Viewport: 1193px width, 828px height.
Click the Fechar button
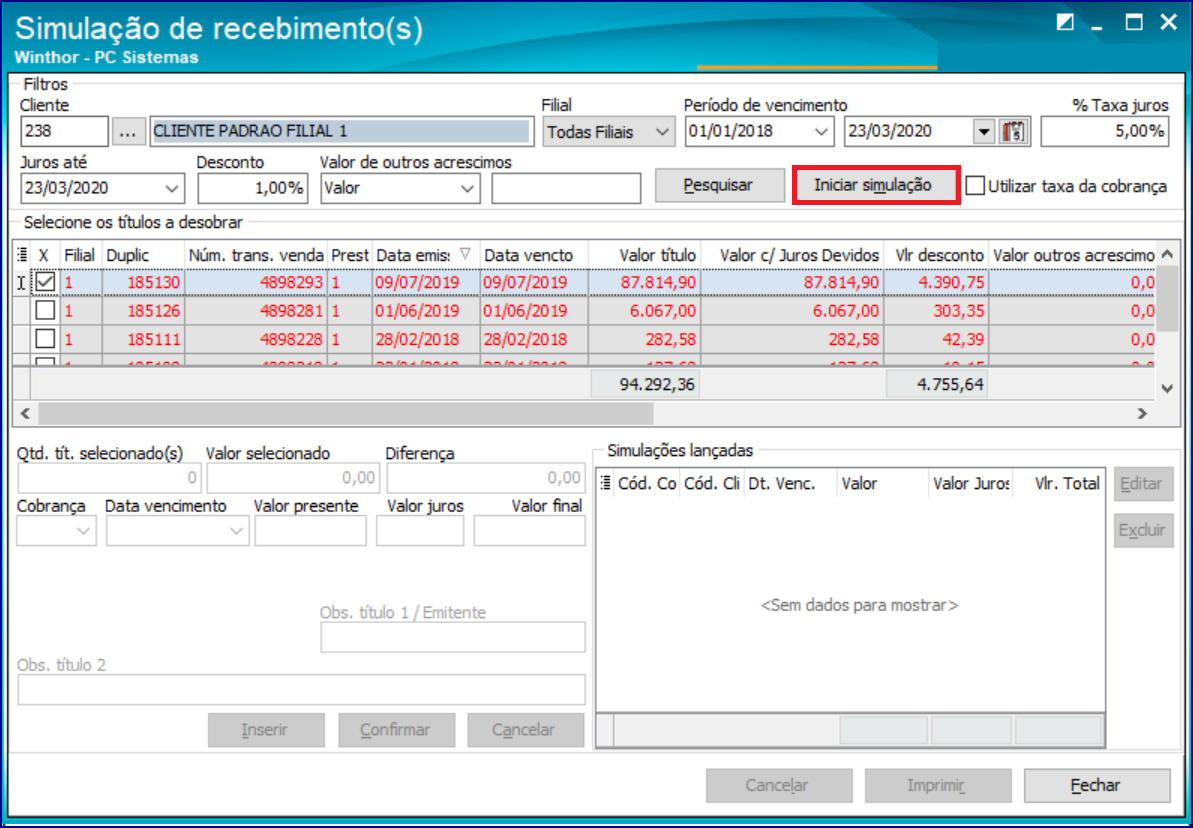[1096, 785]
